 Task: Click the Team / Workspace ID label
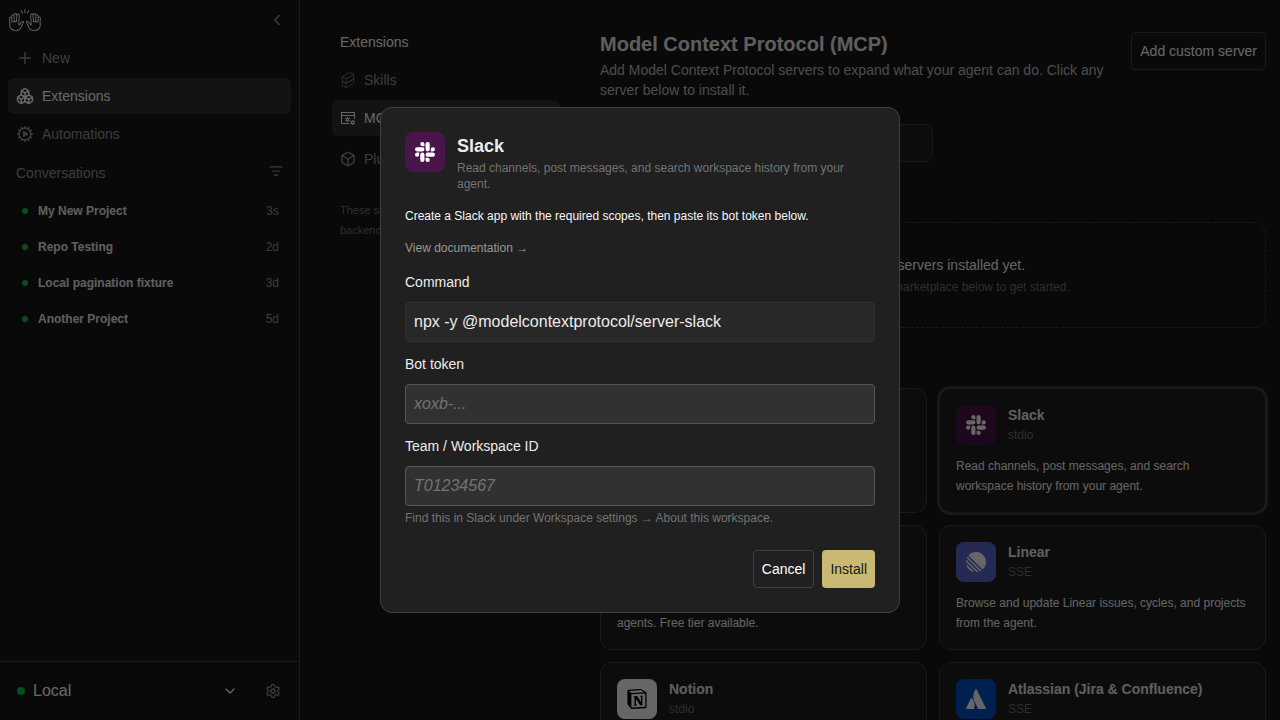click(x=472, y=446)
